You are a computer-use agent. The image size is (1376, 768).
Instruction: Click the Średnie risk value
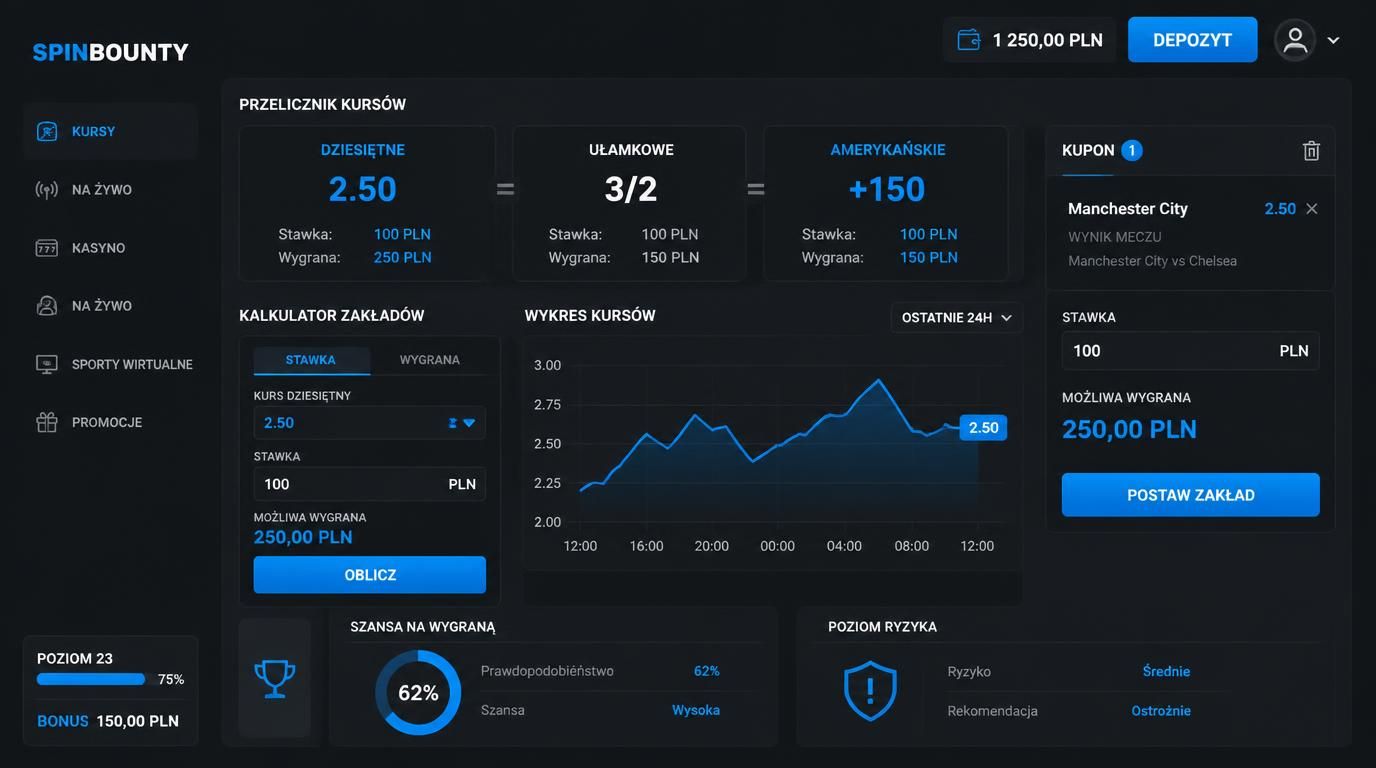coord(1167,671)
